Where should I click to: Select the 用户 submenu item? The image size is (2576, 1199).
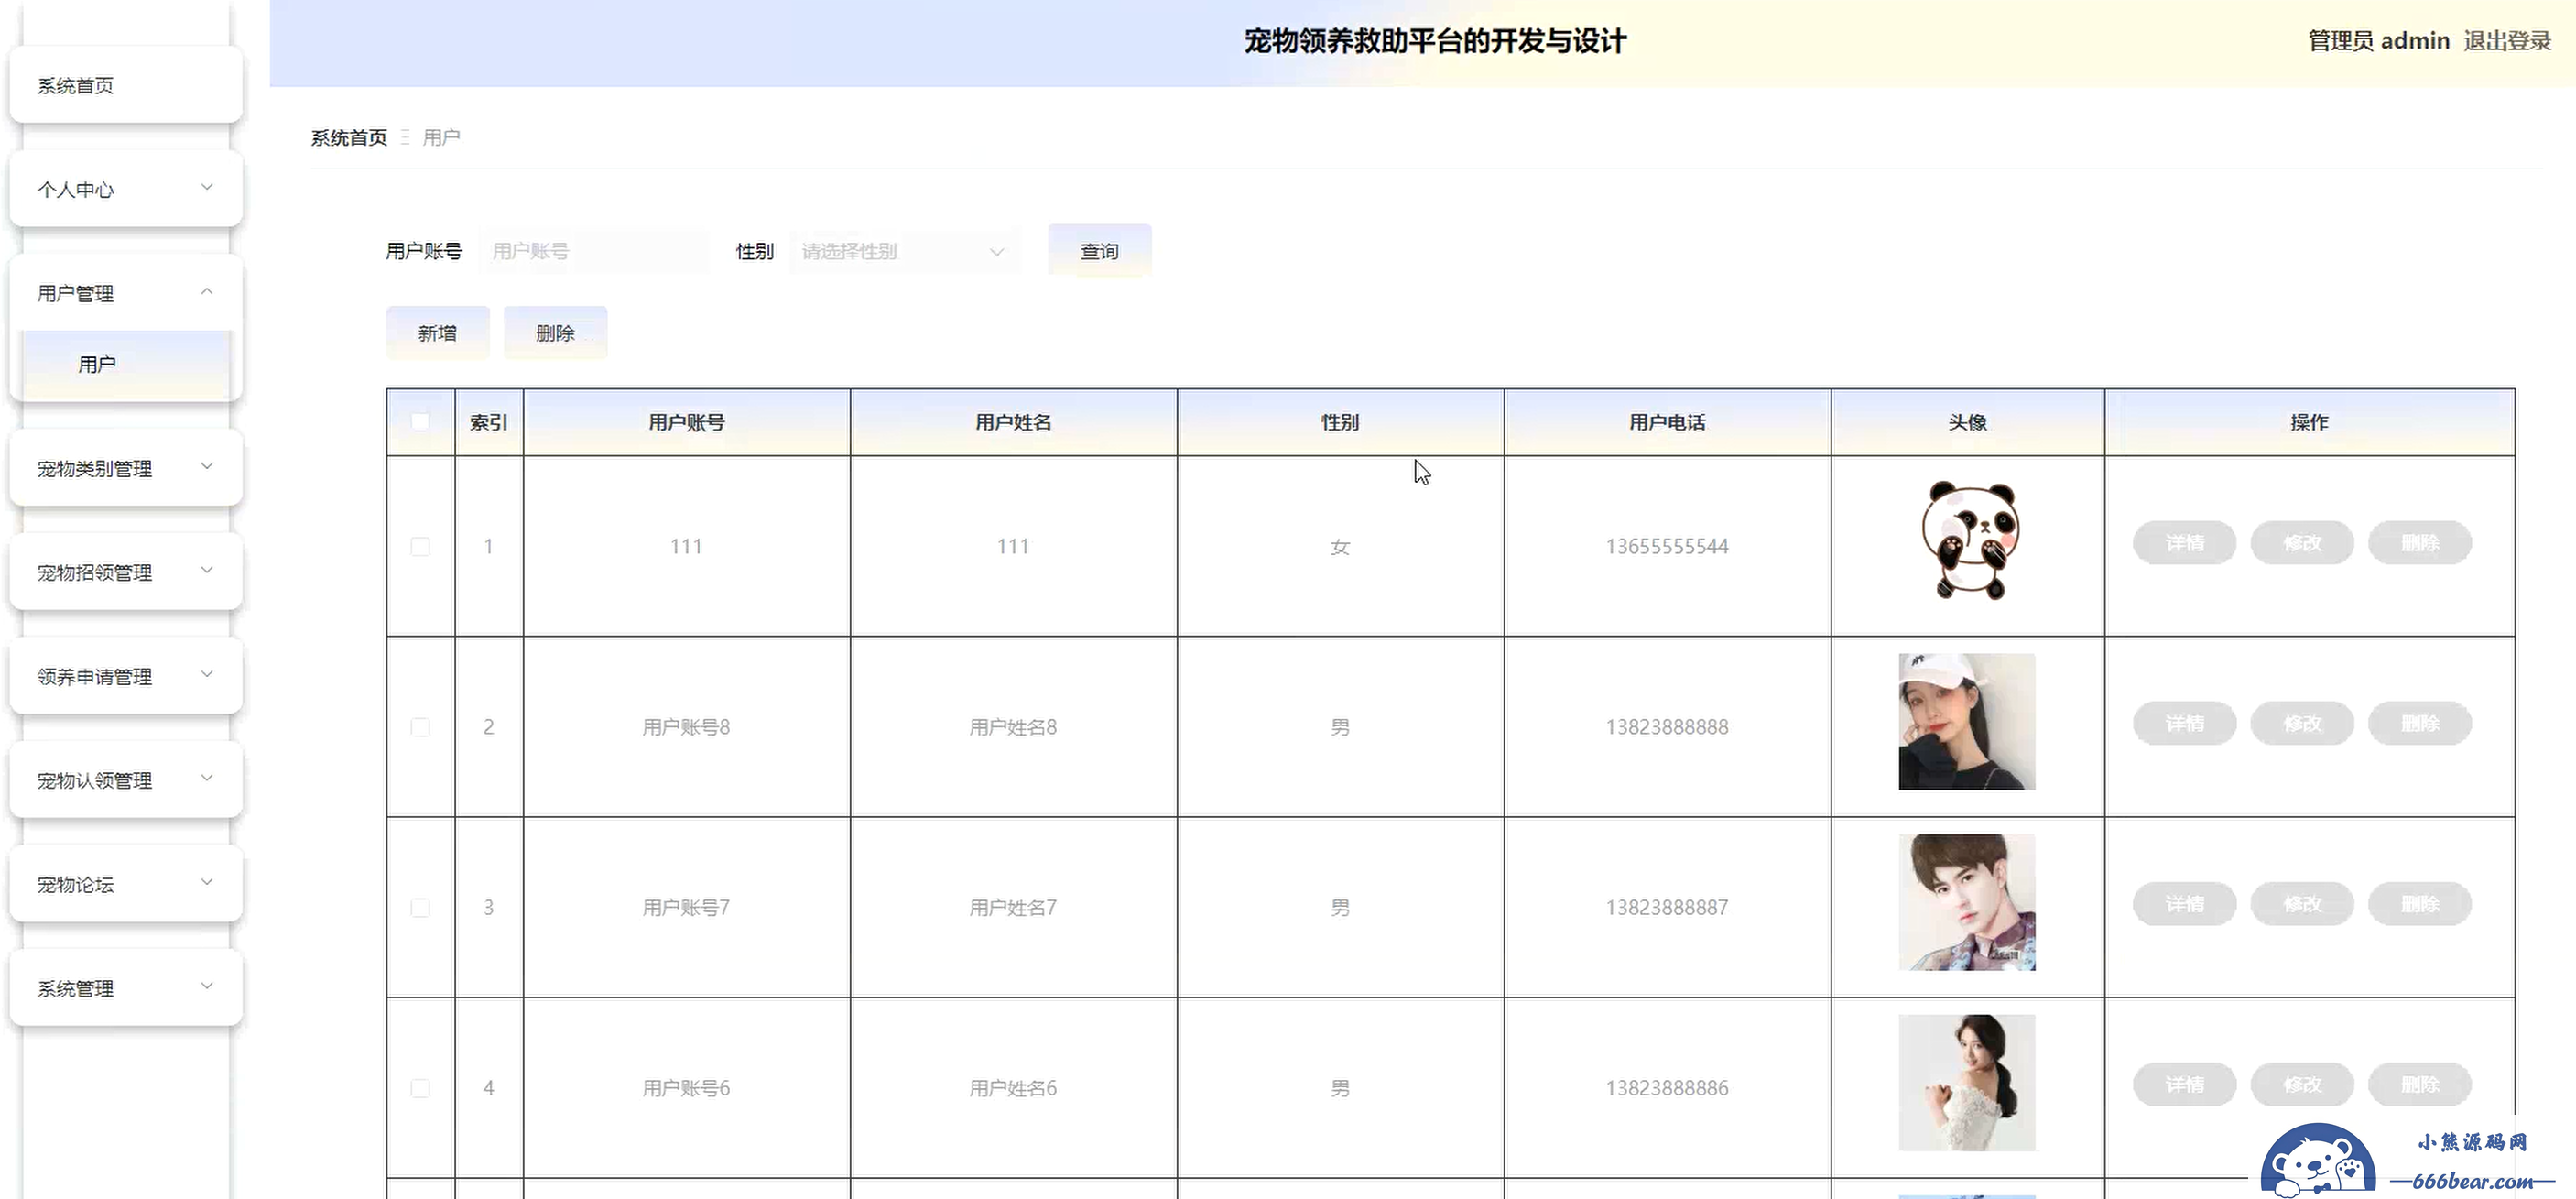pyautogui.click(x=126, y=364)
